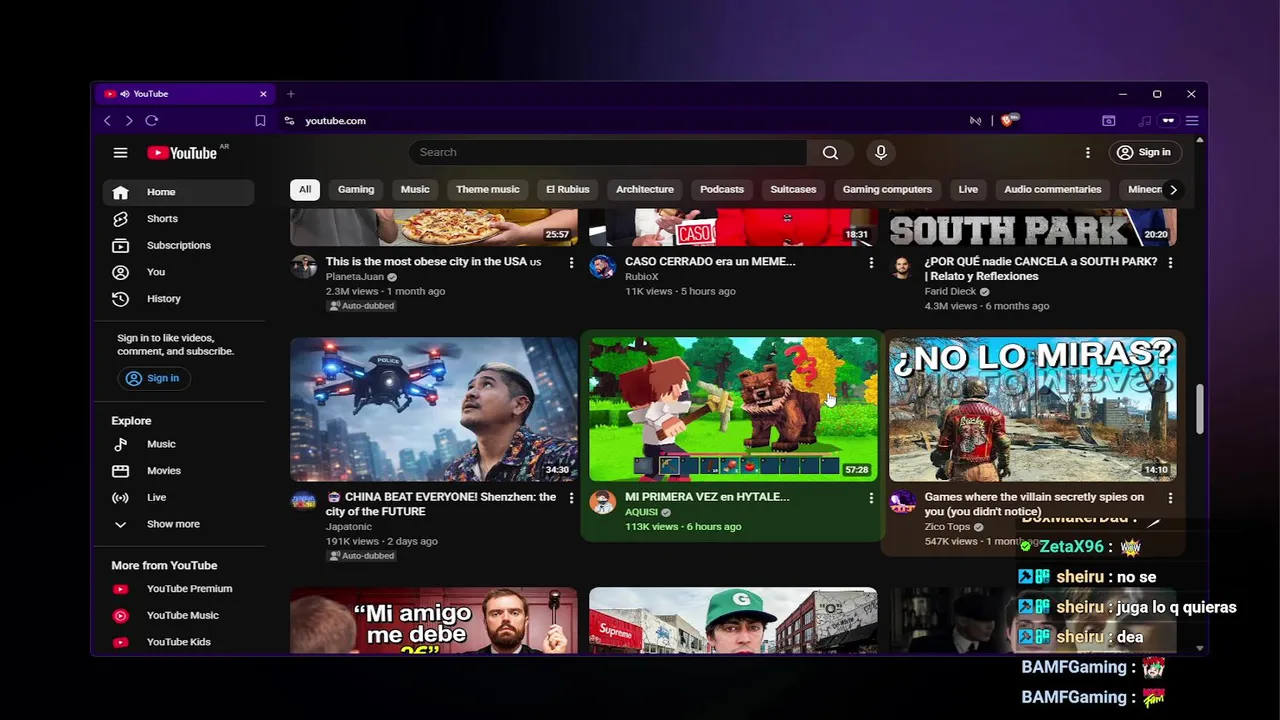Open the browser hamburger menu
1280x720 pixels.
[1192, 121]
